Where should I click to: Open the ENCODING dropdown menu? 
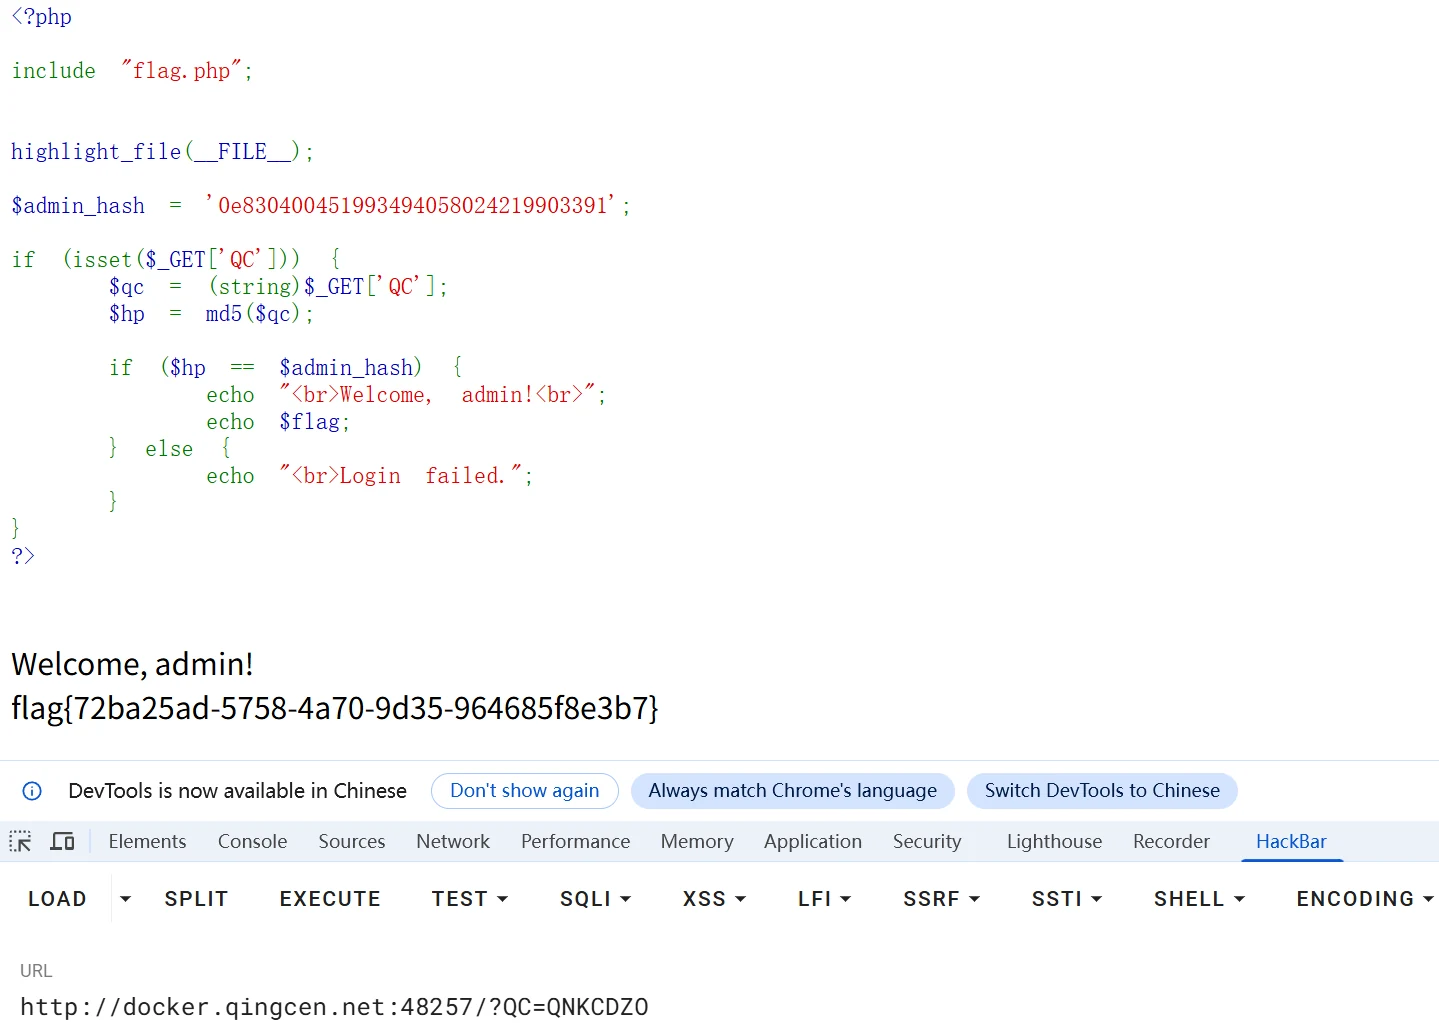(1365, 899)
